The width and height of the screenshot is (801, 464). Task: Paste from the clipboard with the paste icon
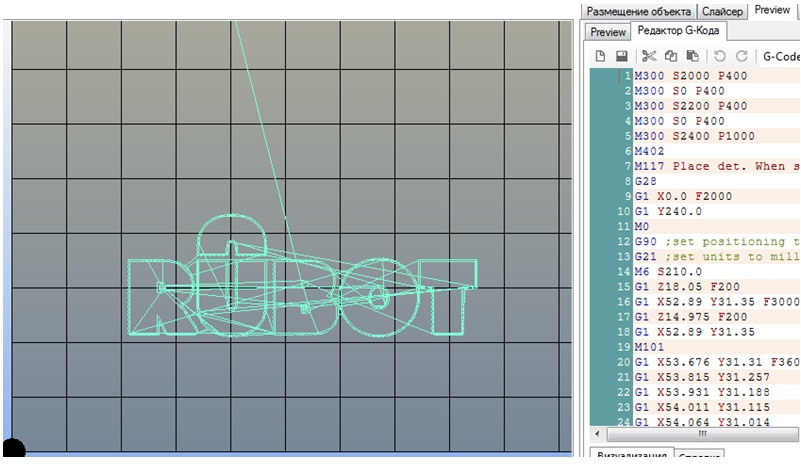coord(692,56)
